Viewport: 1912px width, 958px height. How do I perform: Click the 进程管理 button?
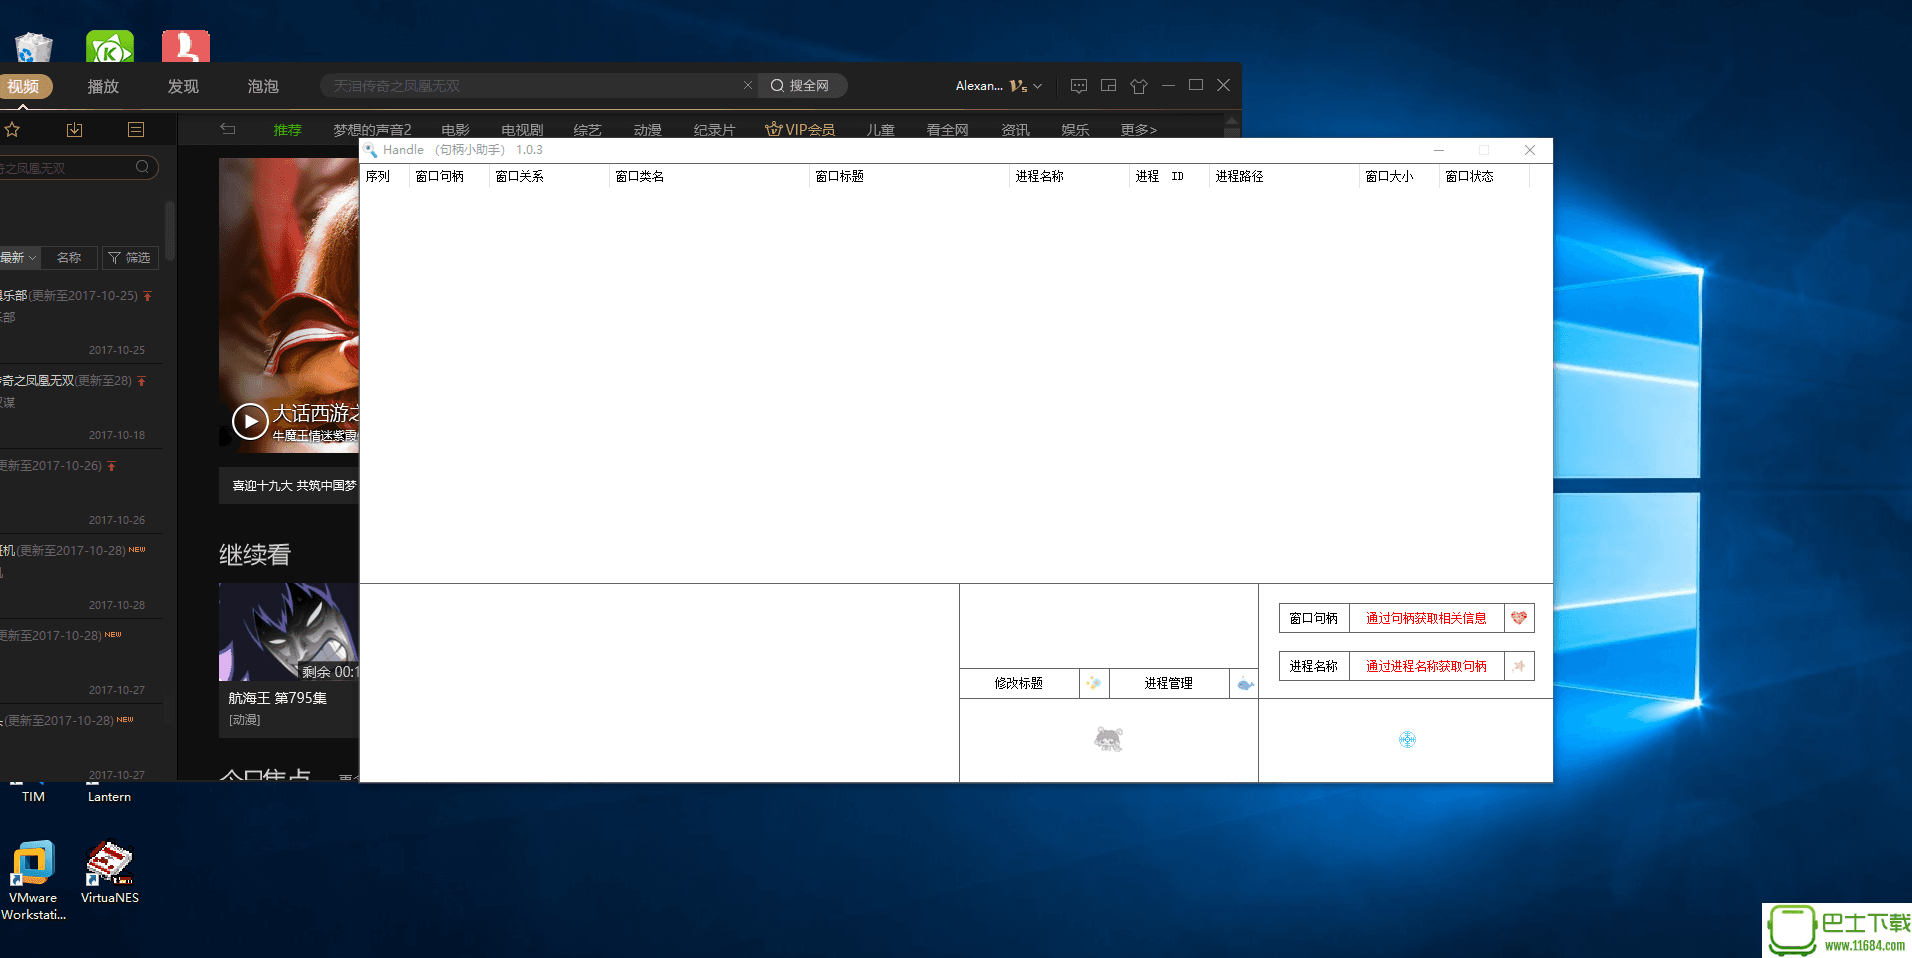pyautogui.click(x=1169, y=683)
